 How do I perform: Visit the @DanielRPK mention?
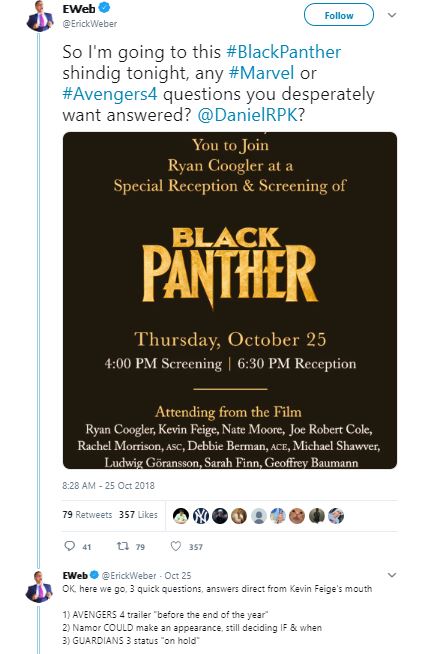pos(248,115)
